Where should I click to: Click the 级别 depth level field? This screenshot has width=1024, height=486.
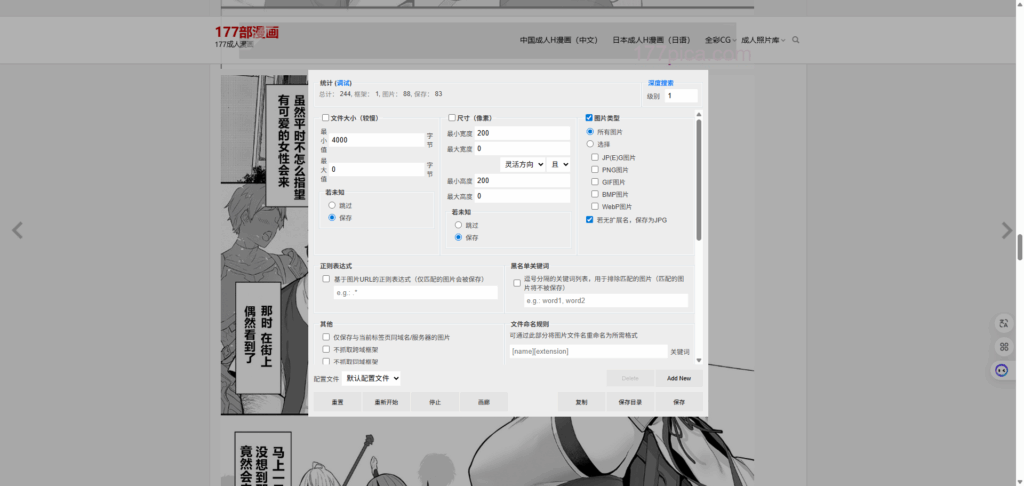[x=681, y=96]
